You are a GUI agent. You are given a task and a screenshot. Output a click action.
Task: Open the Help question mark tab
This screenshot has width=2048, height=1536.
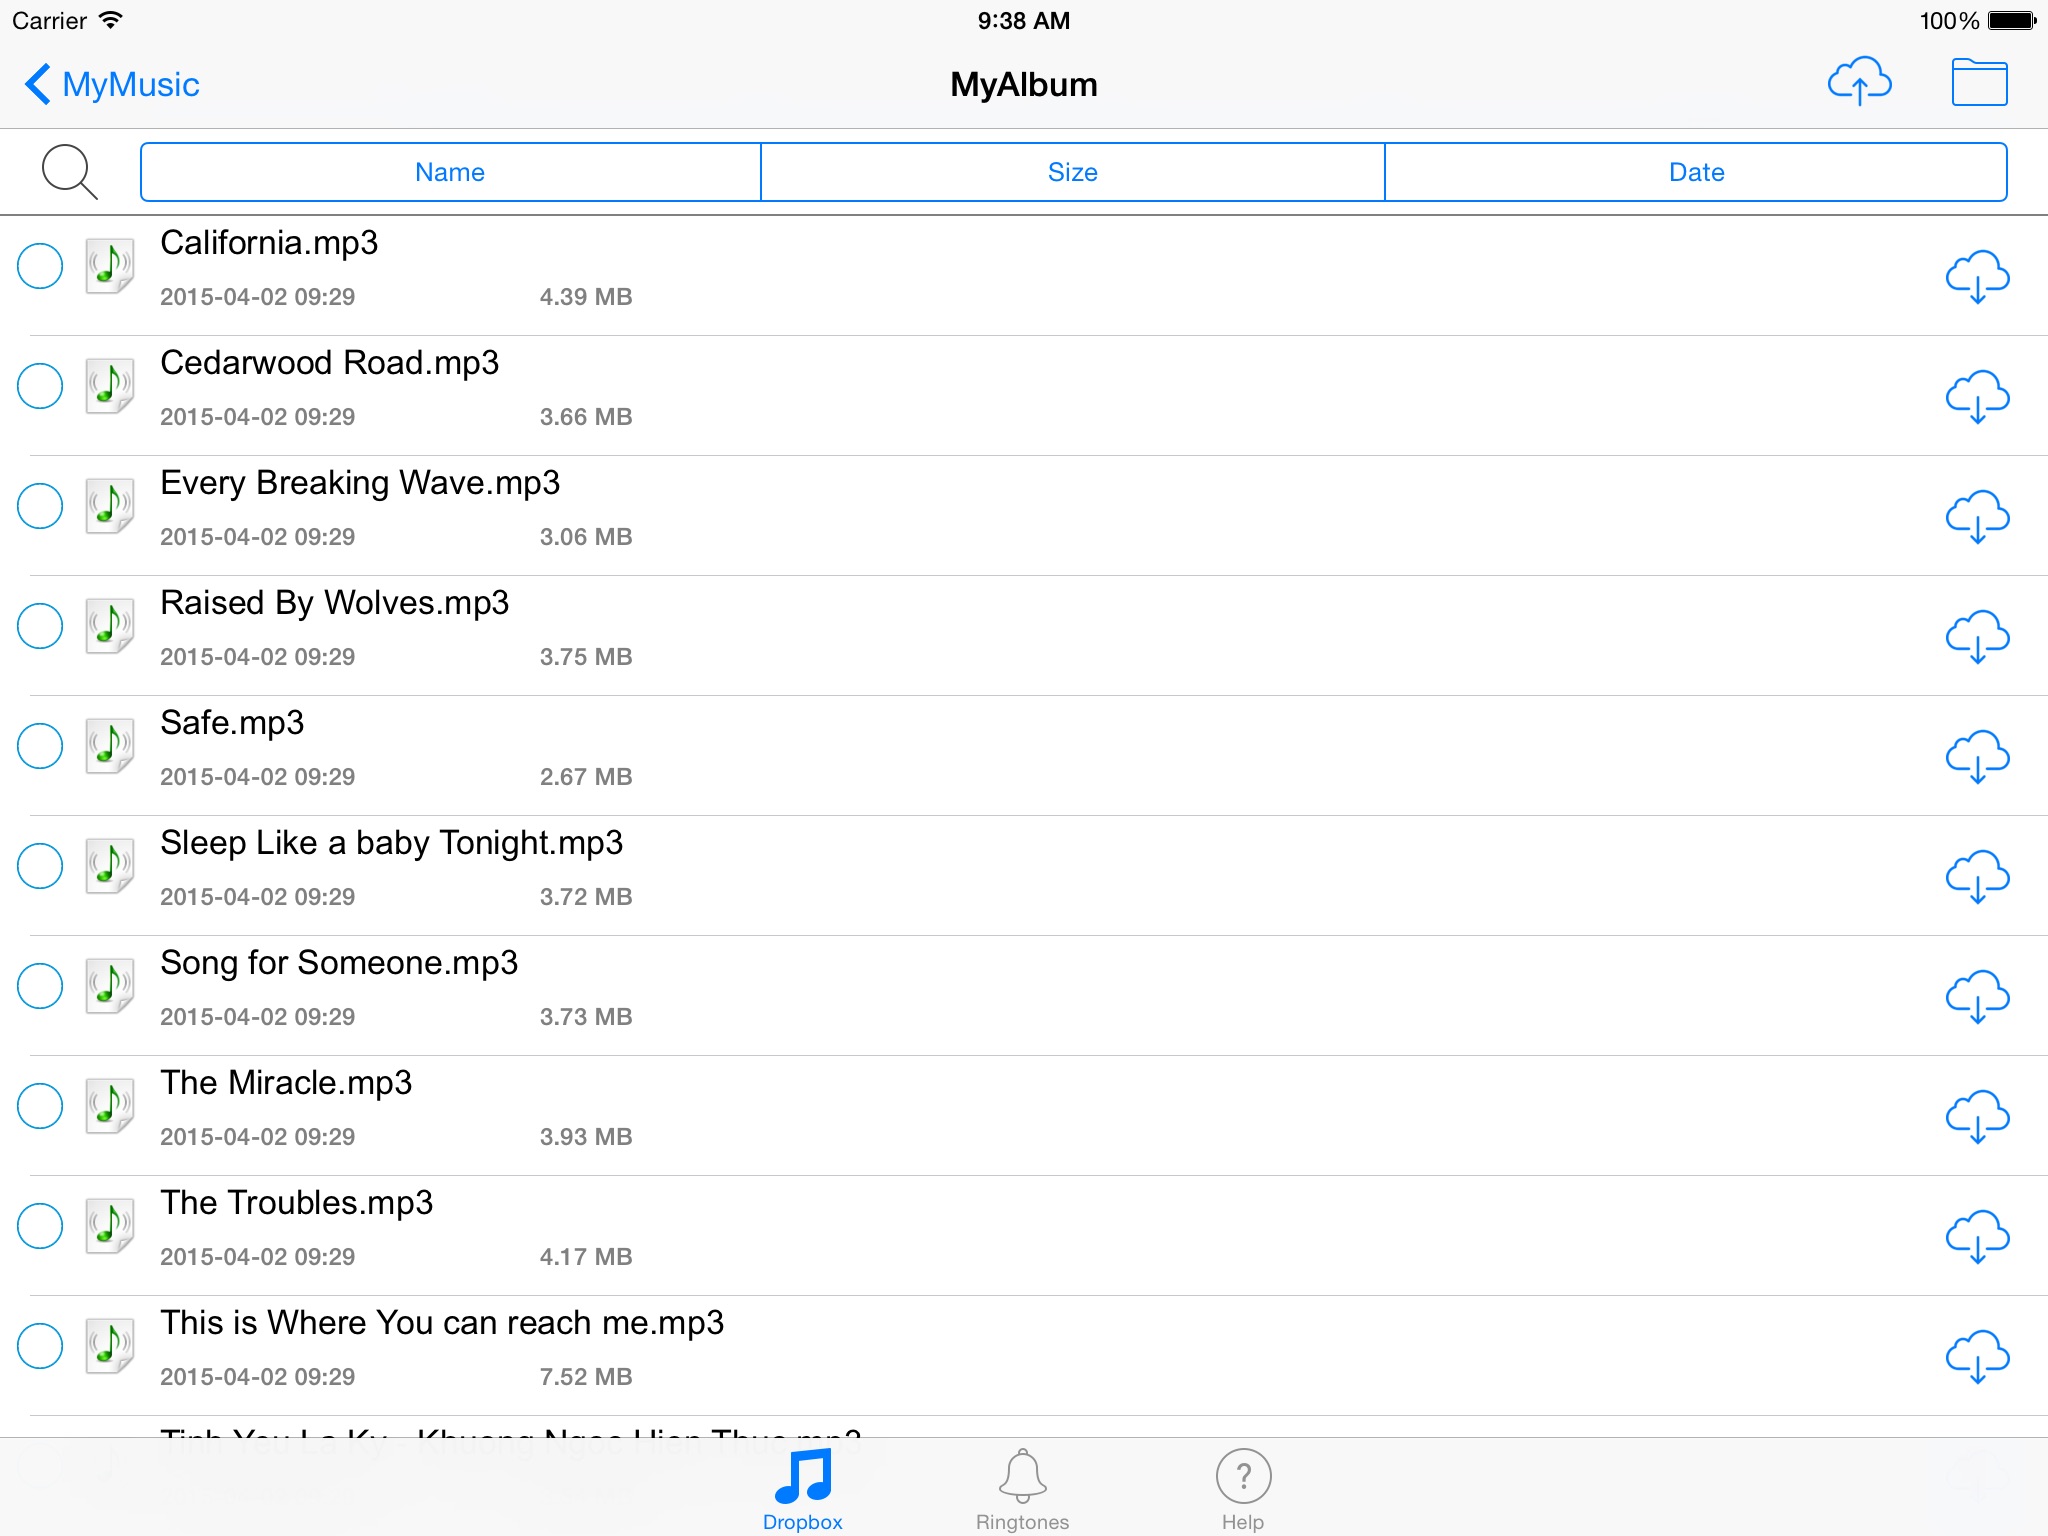coord(1243,1488)
